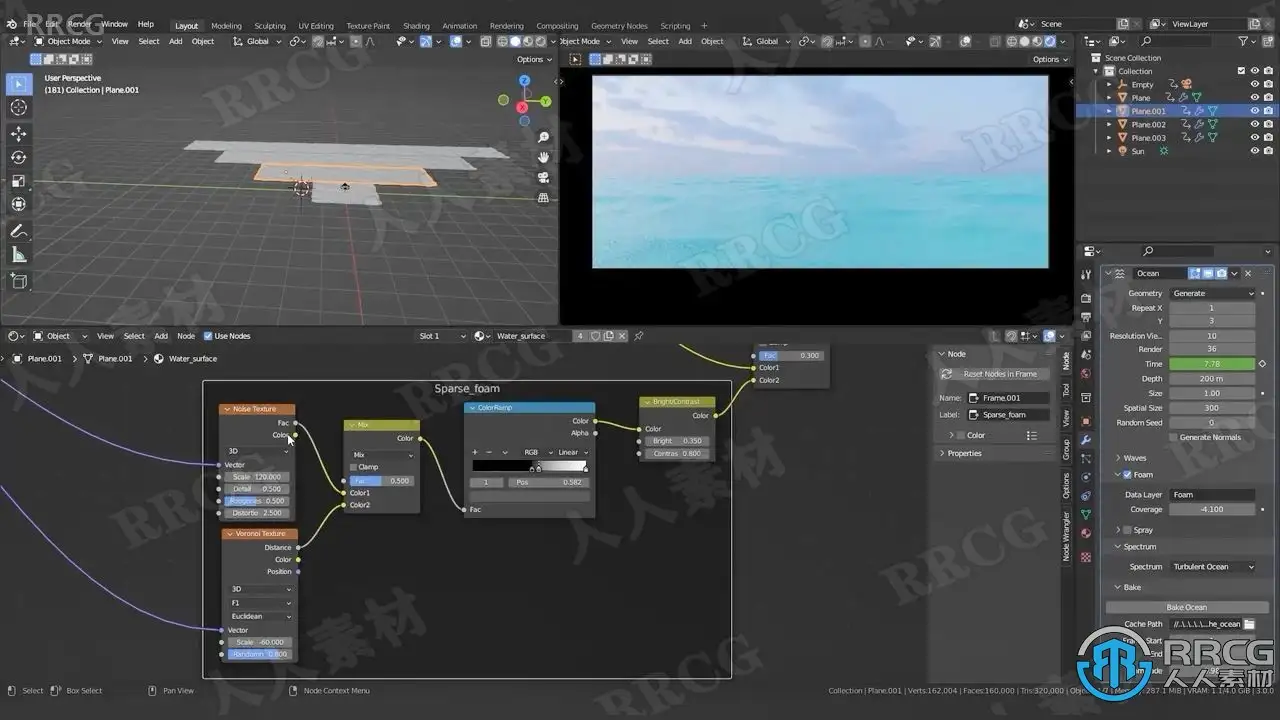The height and width of the screenshot is (720, 1280).
Task: Click the ColorRamp gradient bar
Action: (x=529, y=466)
